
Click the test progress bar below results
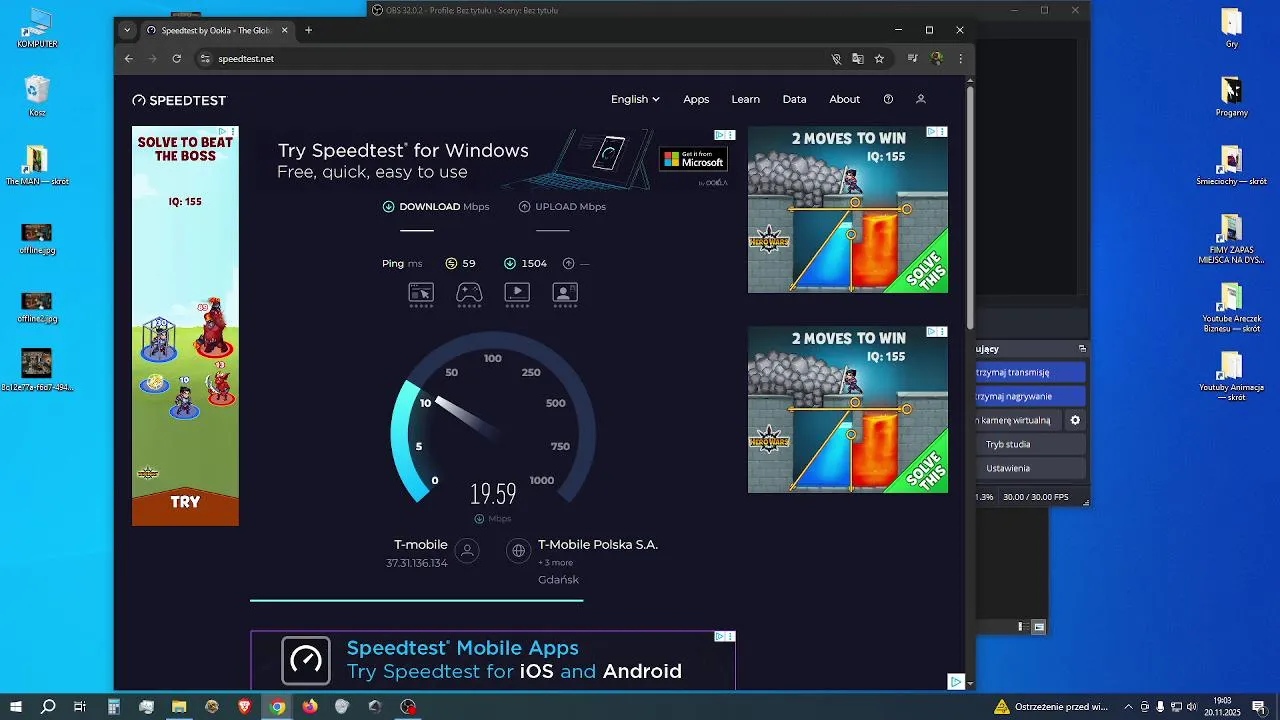416,600
